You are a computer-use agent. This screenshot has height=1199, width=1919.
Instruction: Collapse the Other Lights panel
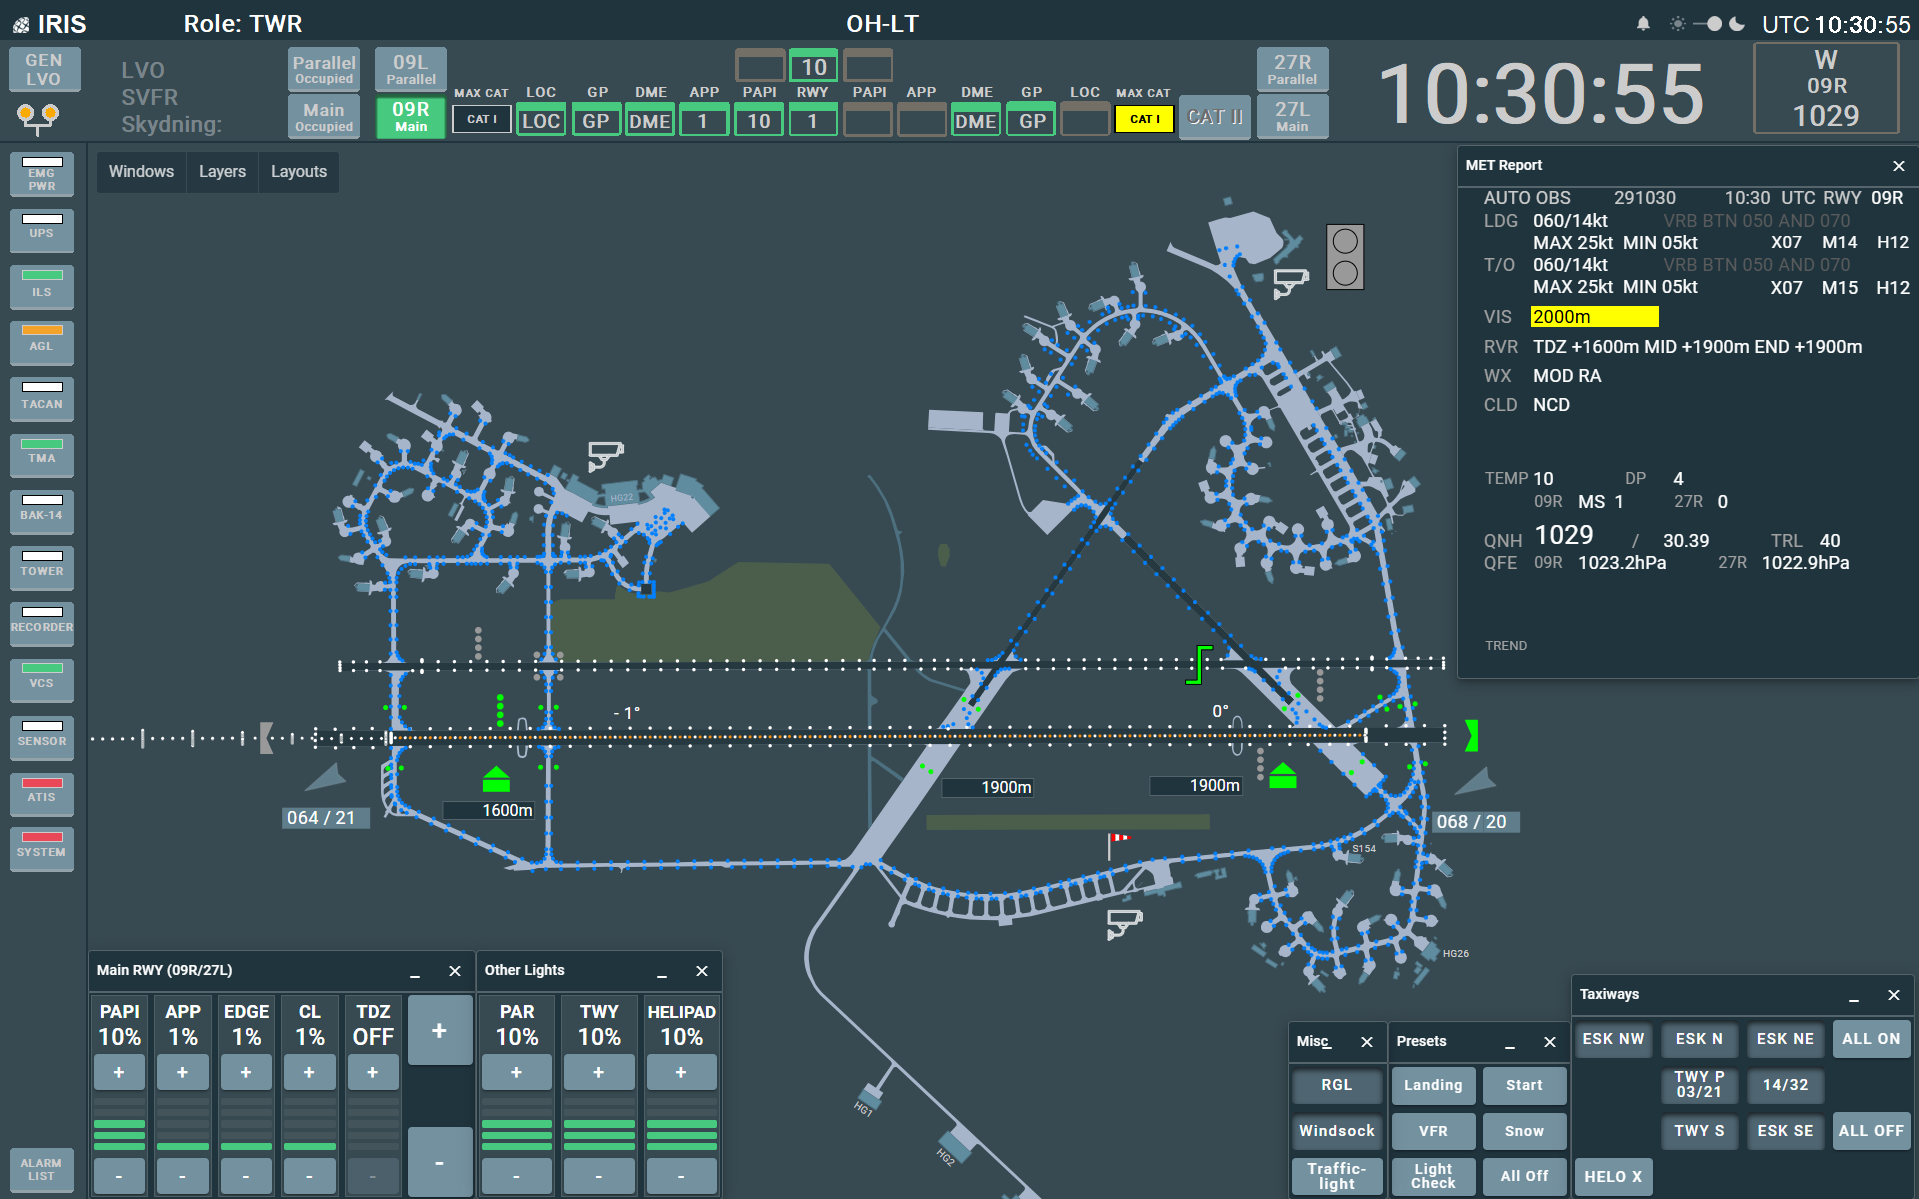(662, 972)
